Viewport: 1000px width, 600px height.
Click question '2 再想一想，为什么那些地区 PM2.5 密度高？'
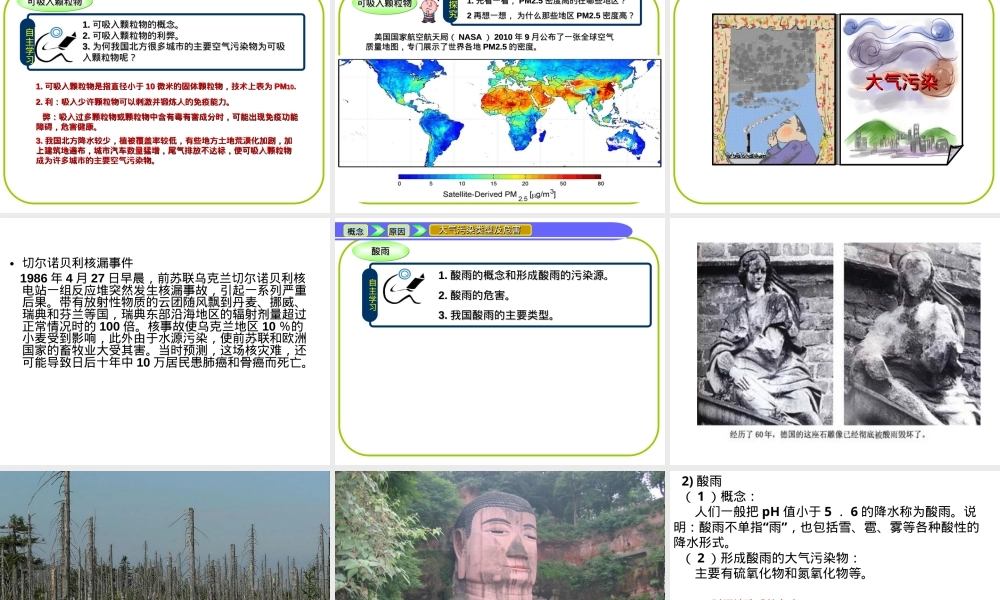pyautogui.click(x=551, y=16)
